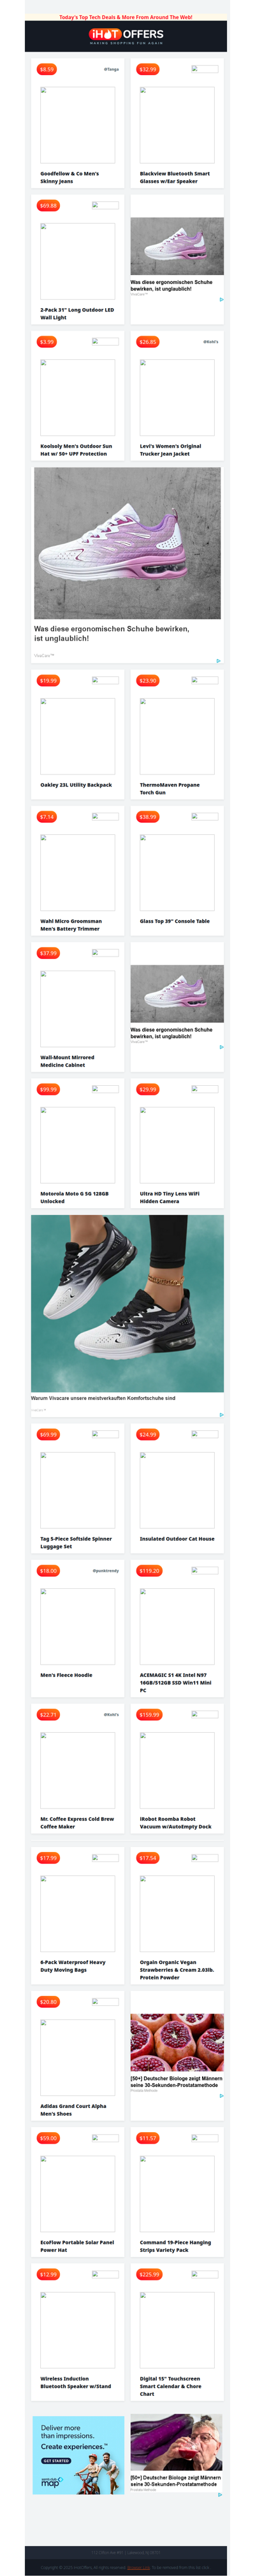Open the ThermoMaven Propane Torch Gun product image
The height and width of the screenshot is (2576, 255).
177,736
